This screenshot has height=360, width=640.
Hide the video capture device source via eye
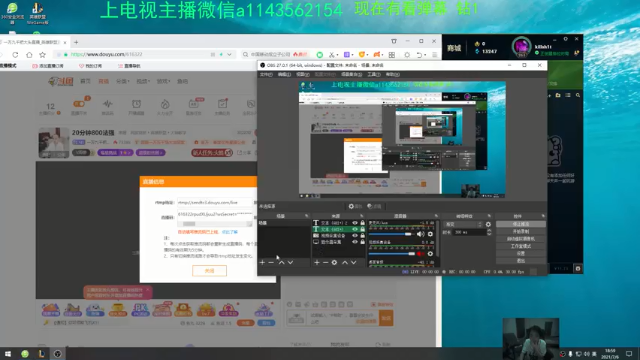[355, 236]
